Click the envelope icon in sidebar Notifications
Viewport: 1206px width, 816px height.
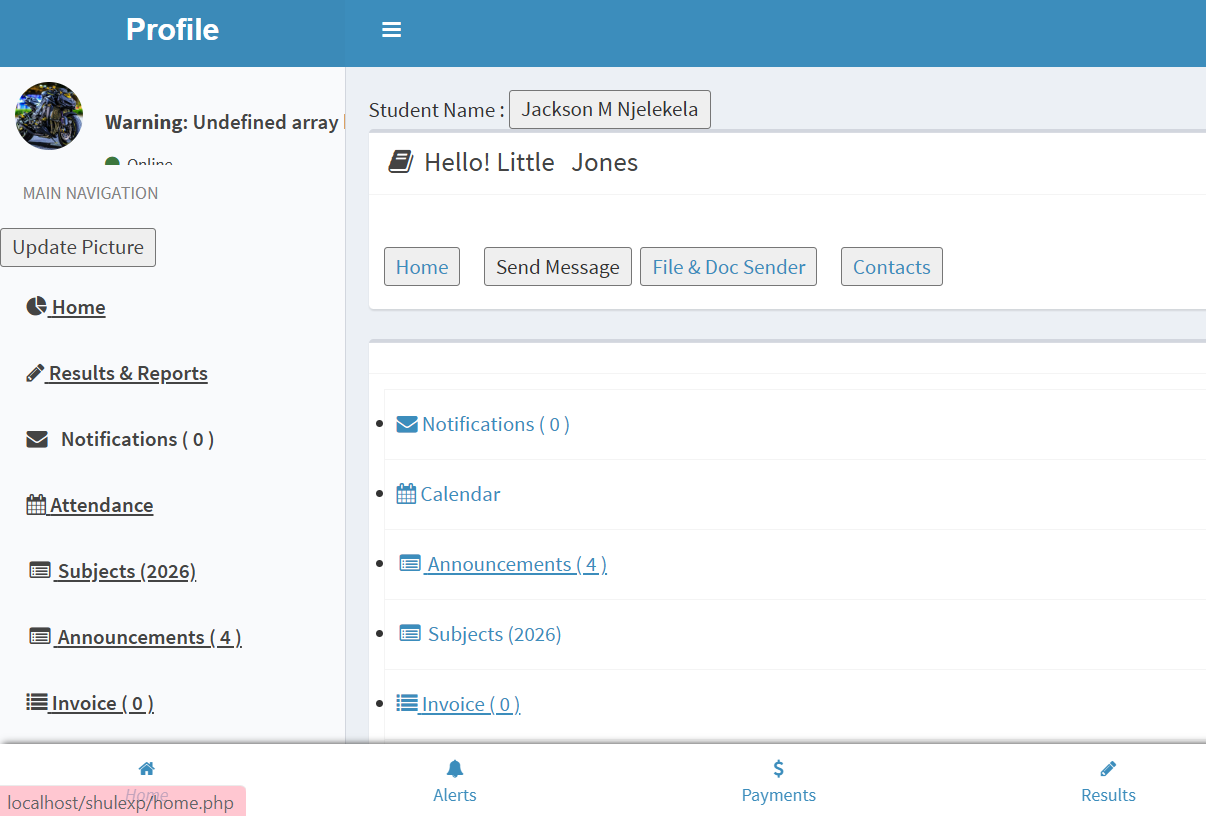37,439
